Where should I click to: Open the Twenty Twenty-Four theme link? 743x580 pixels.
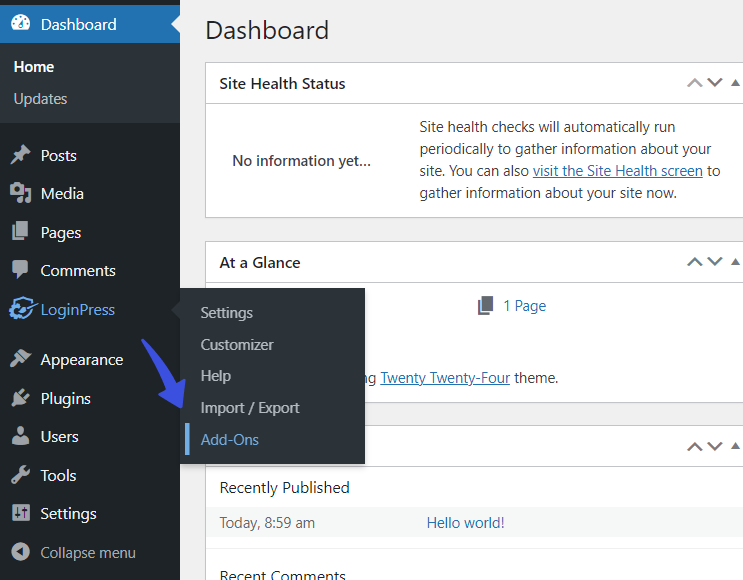(x=445, y=378)
